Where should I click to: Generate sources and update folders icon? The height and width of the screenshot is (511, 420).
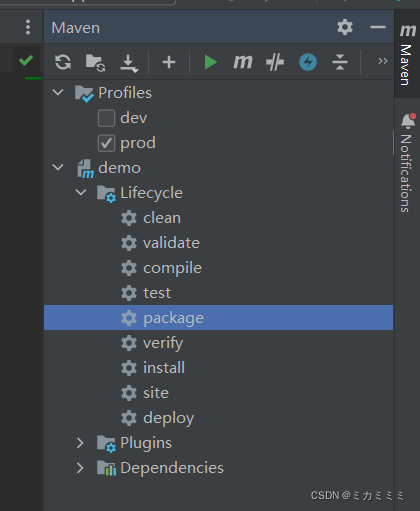coord(95,62)
